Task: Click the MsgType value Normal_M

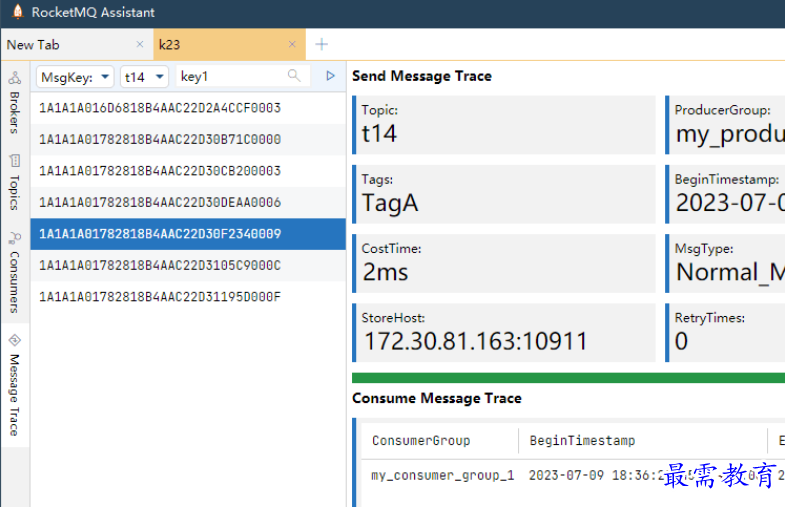Action: 730,272
